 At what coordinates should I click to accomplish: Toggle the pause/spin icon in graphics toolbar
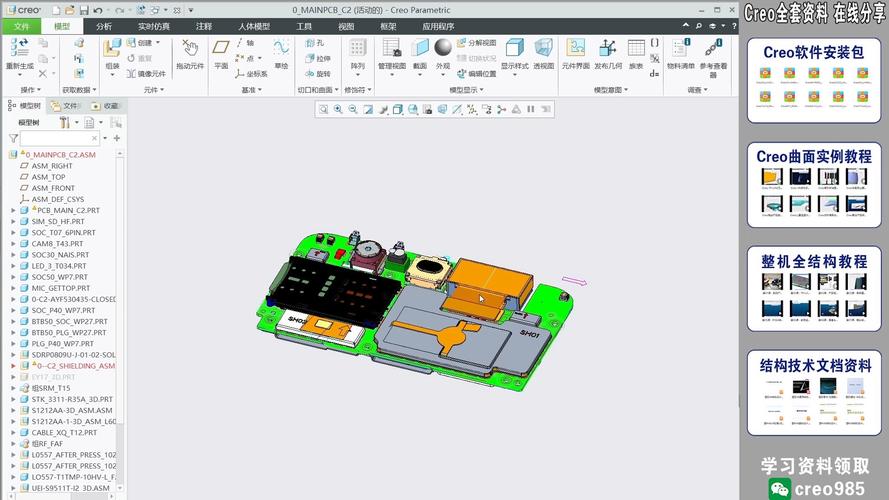click(x=531, y=109)
